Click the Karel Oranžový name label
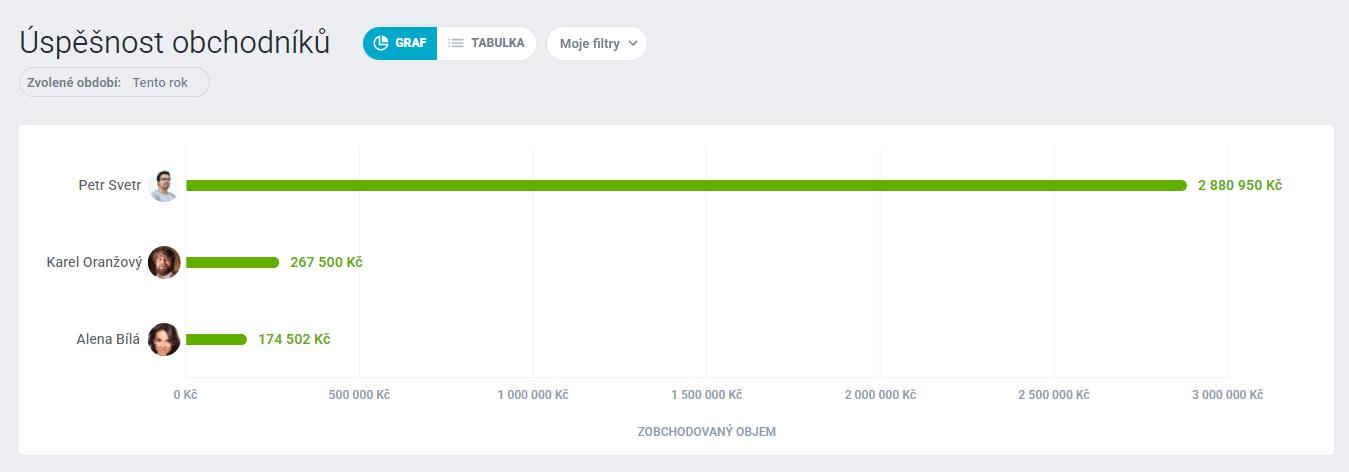 [94, 262]
